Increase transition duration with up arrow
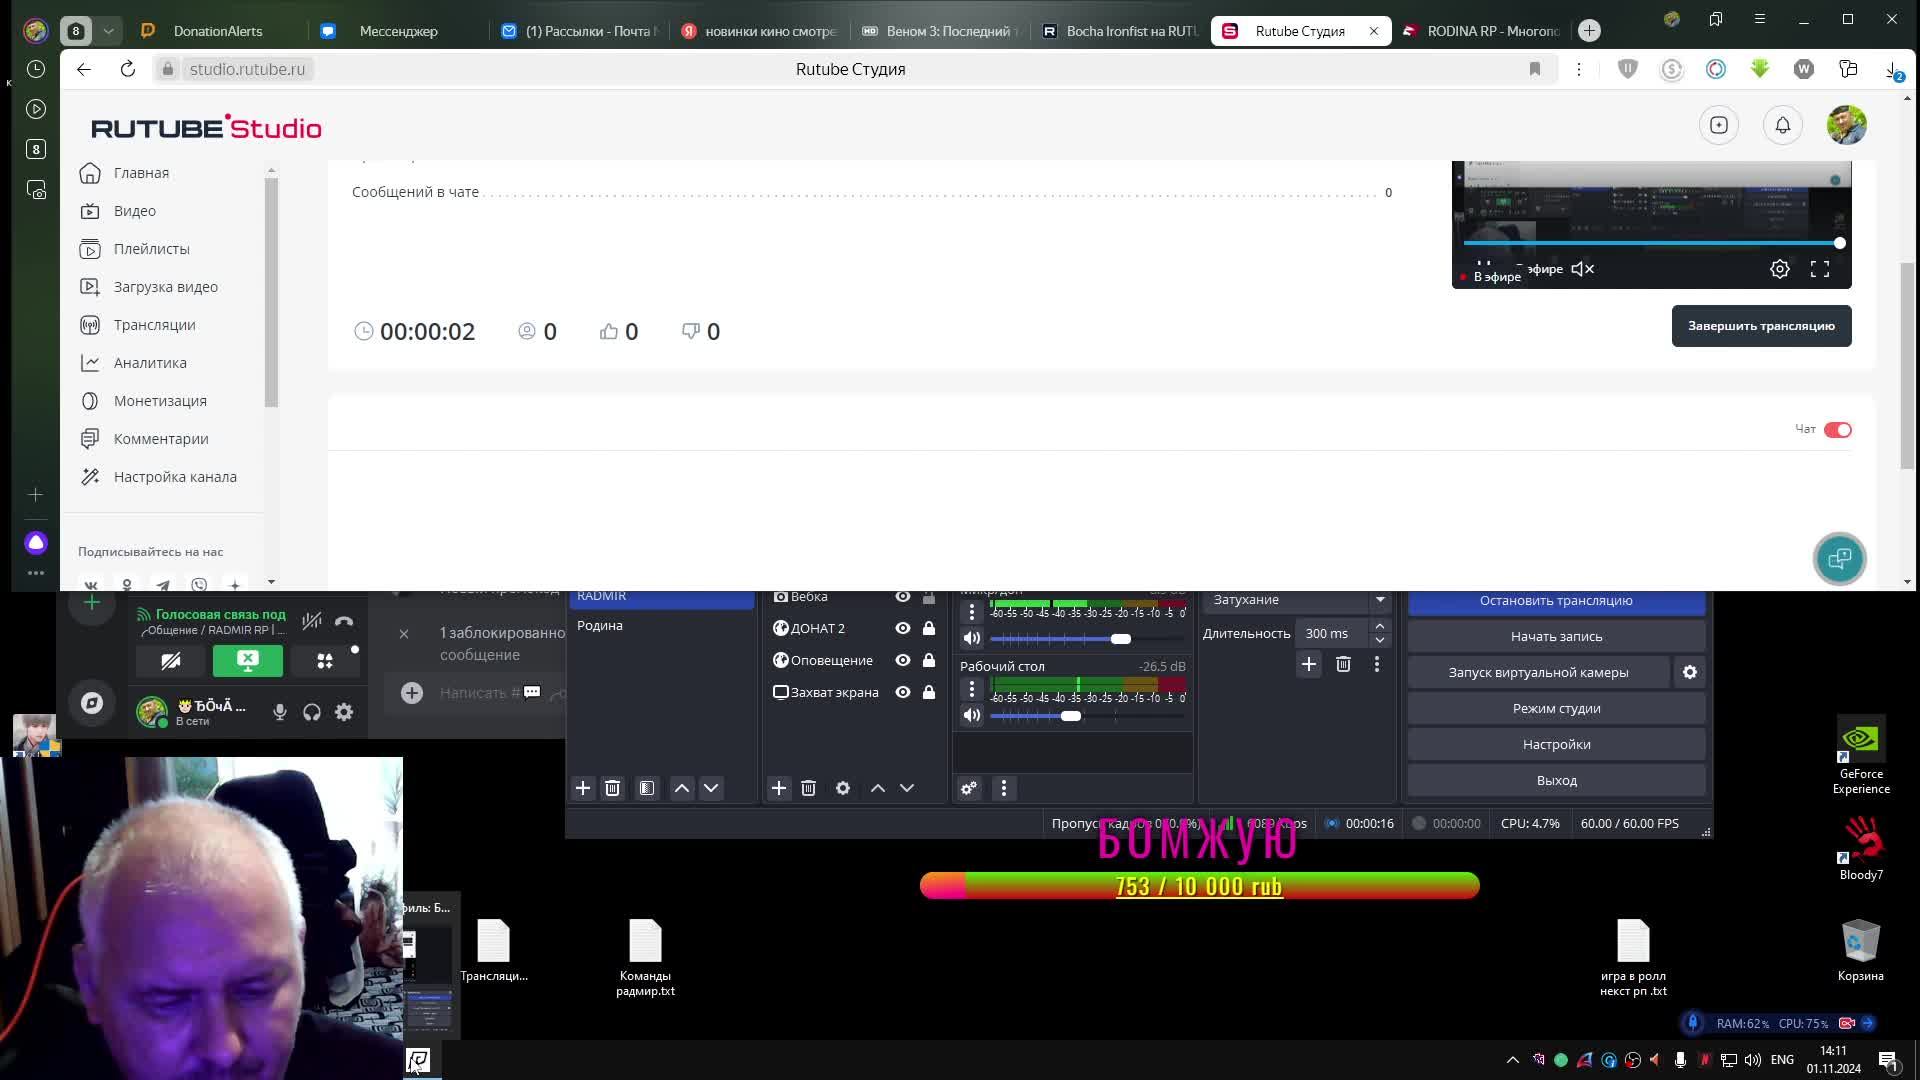Screen dimensions: 1920x1080 (x=1379, y=627)
